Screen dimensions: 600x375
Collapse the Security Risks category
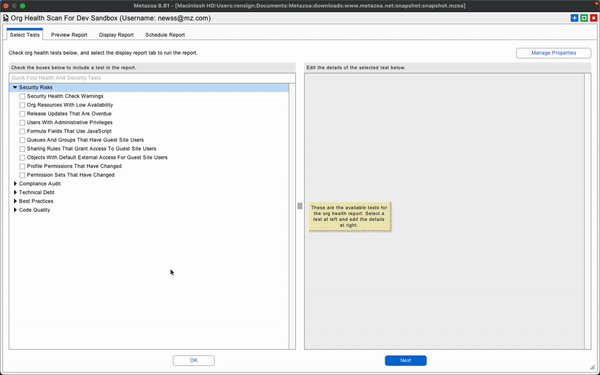15,88
